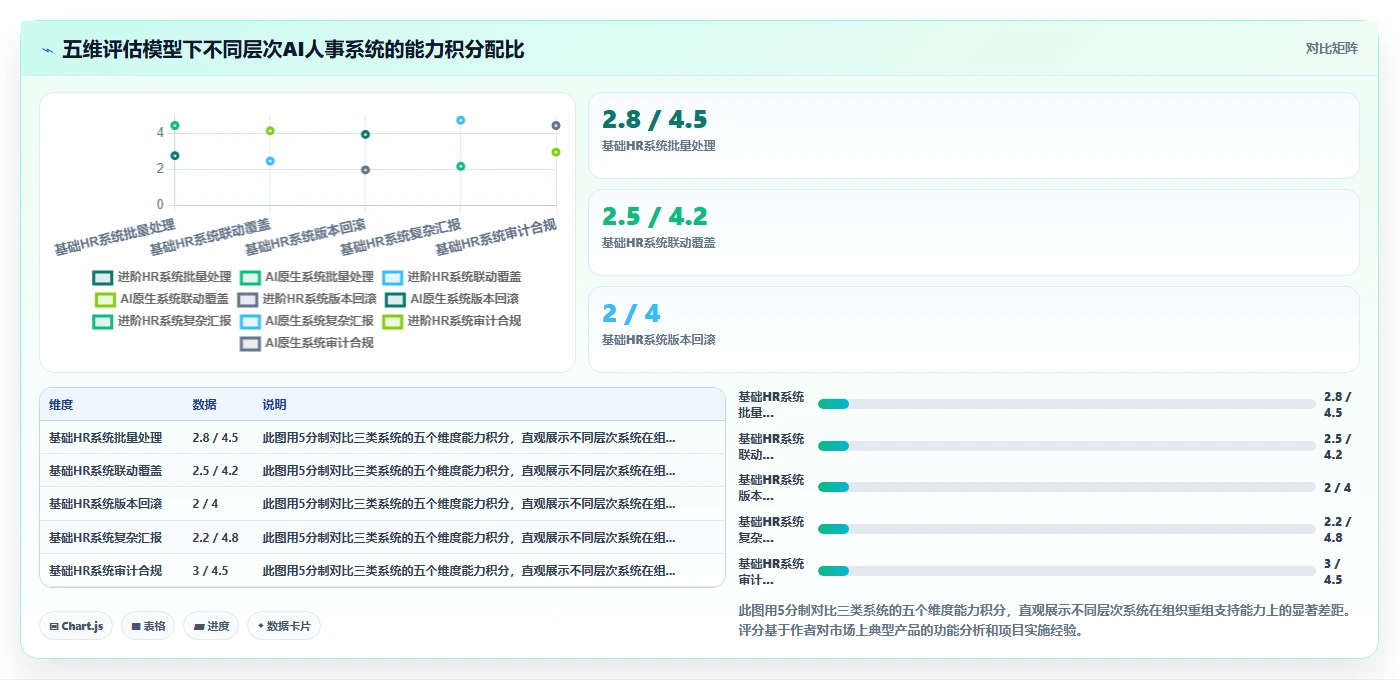Image resolution: width=1399 pixels, height=680 pixels.
Task: Click the green chart point above 复杂汇报
Action: pos(461,167)
